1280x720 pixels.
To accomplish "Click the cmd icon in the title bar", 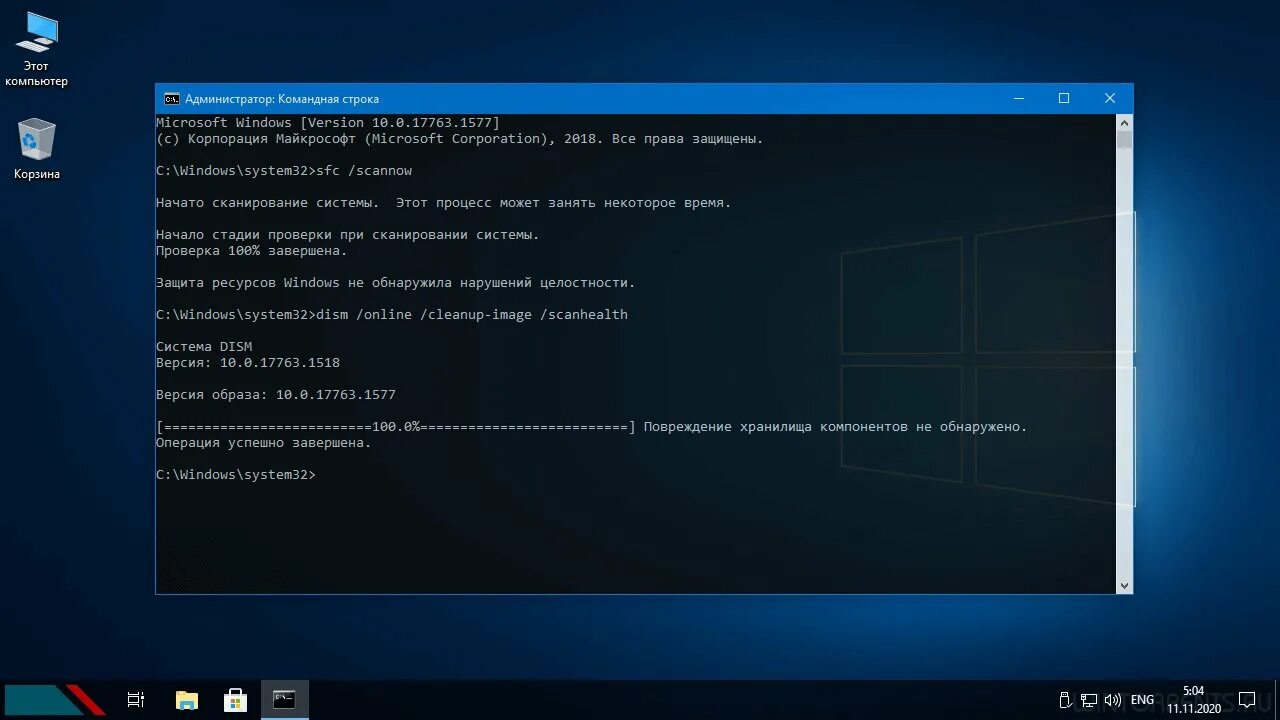I will [x=171, y=99].
